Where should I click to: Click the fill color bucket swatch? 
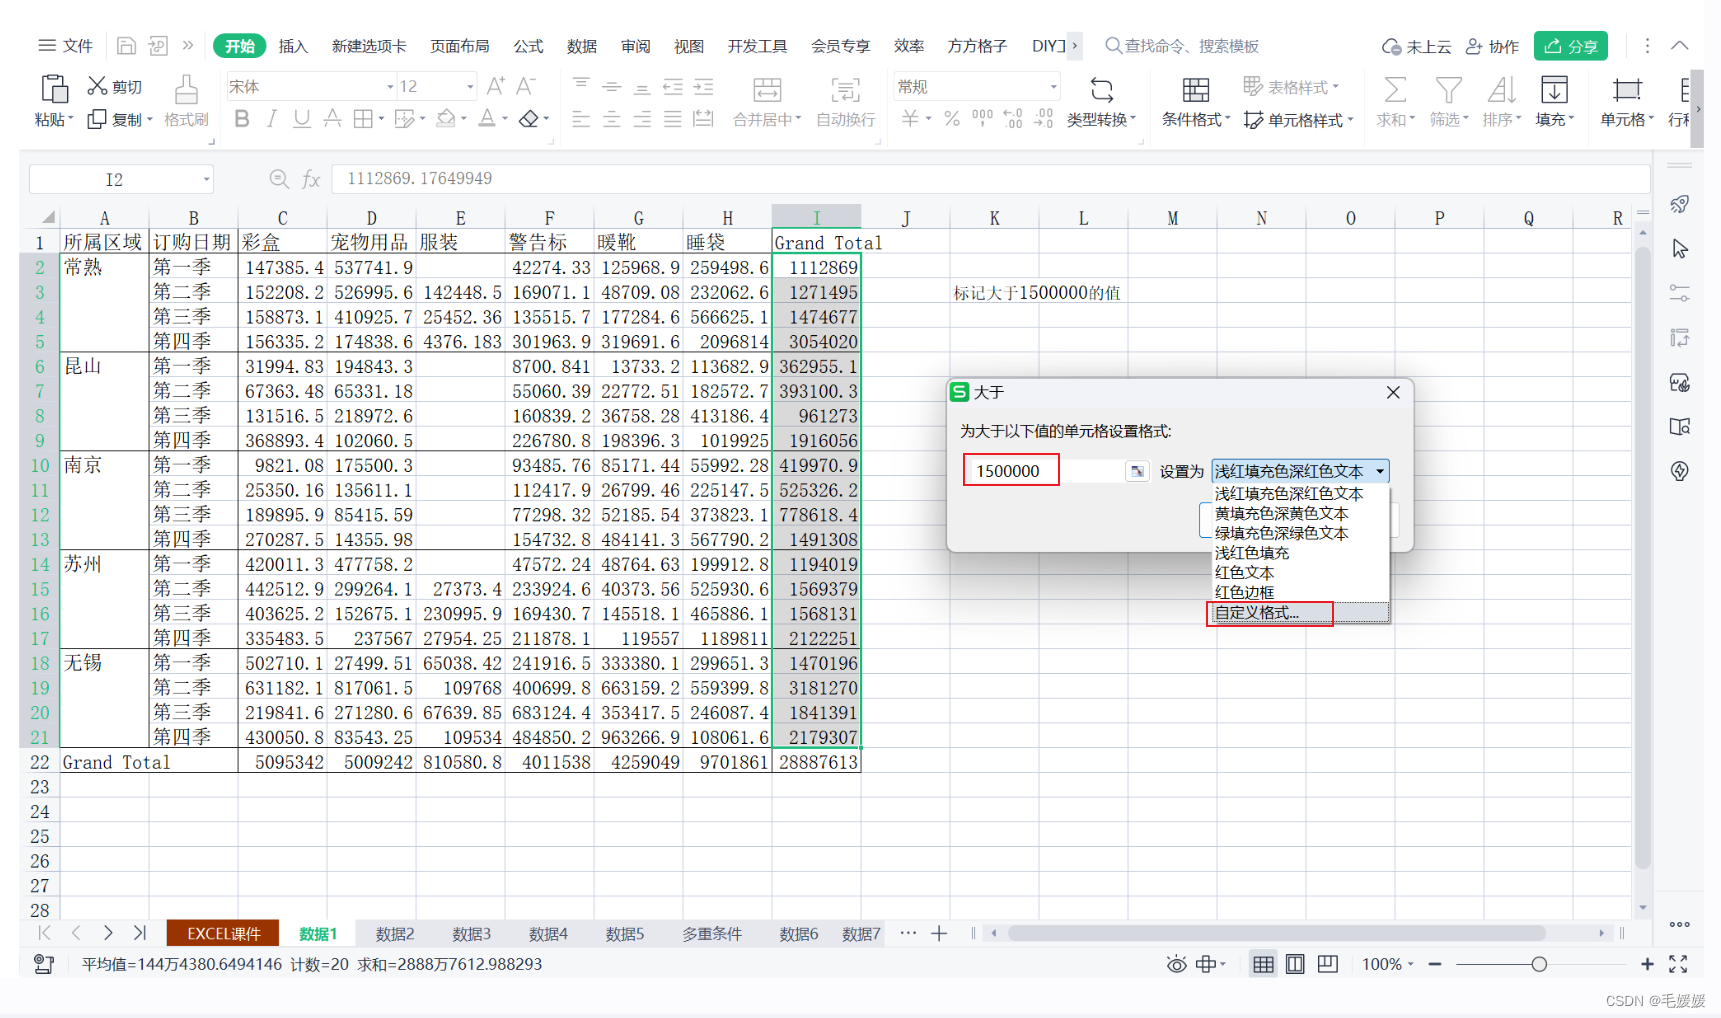point(446,119)
